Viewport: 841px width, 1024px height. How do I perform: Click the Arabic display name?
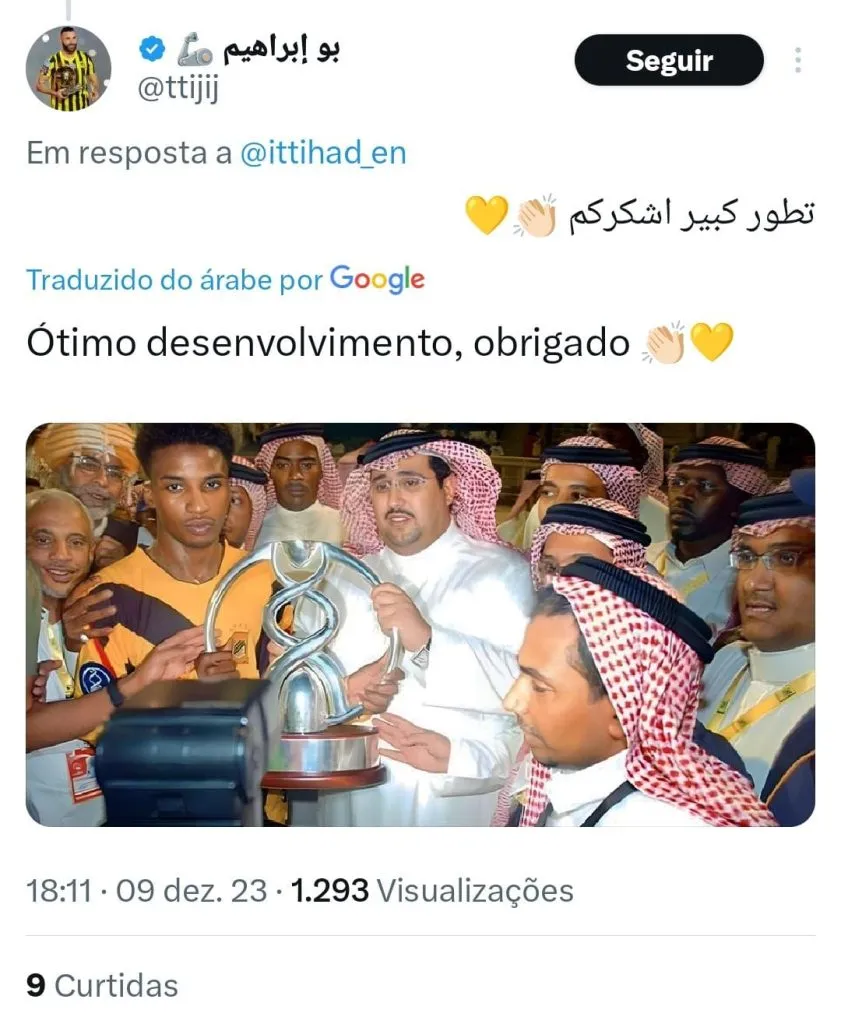281,50
